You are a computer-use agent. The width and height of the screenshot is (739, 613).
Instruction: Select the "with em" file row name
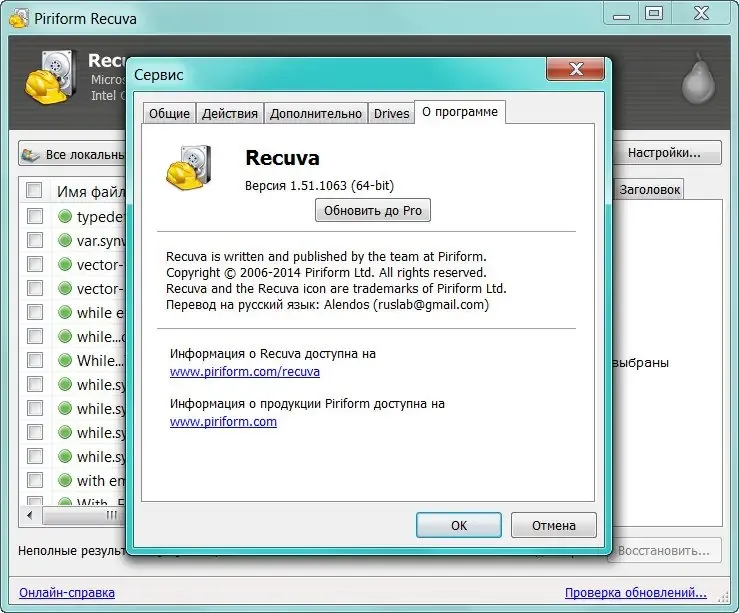(101, 481)
